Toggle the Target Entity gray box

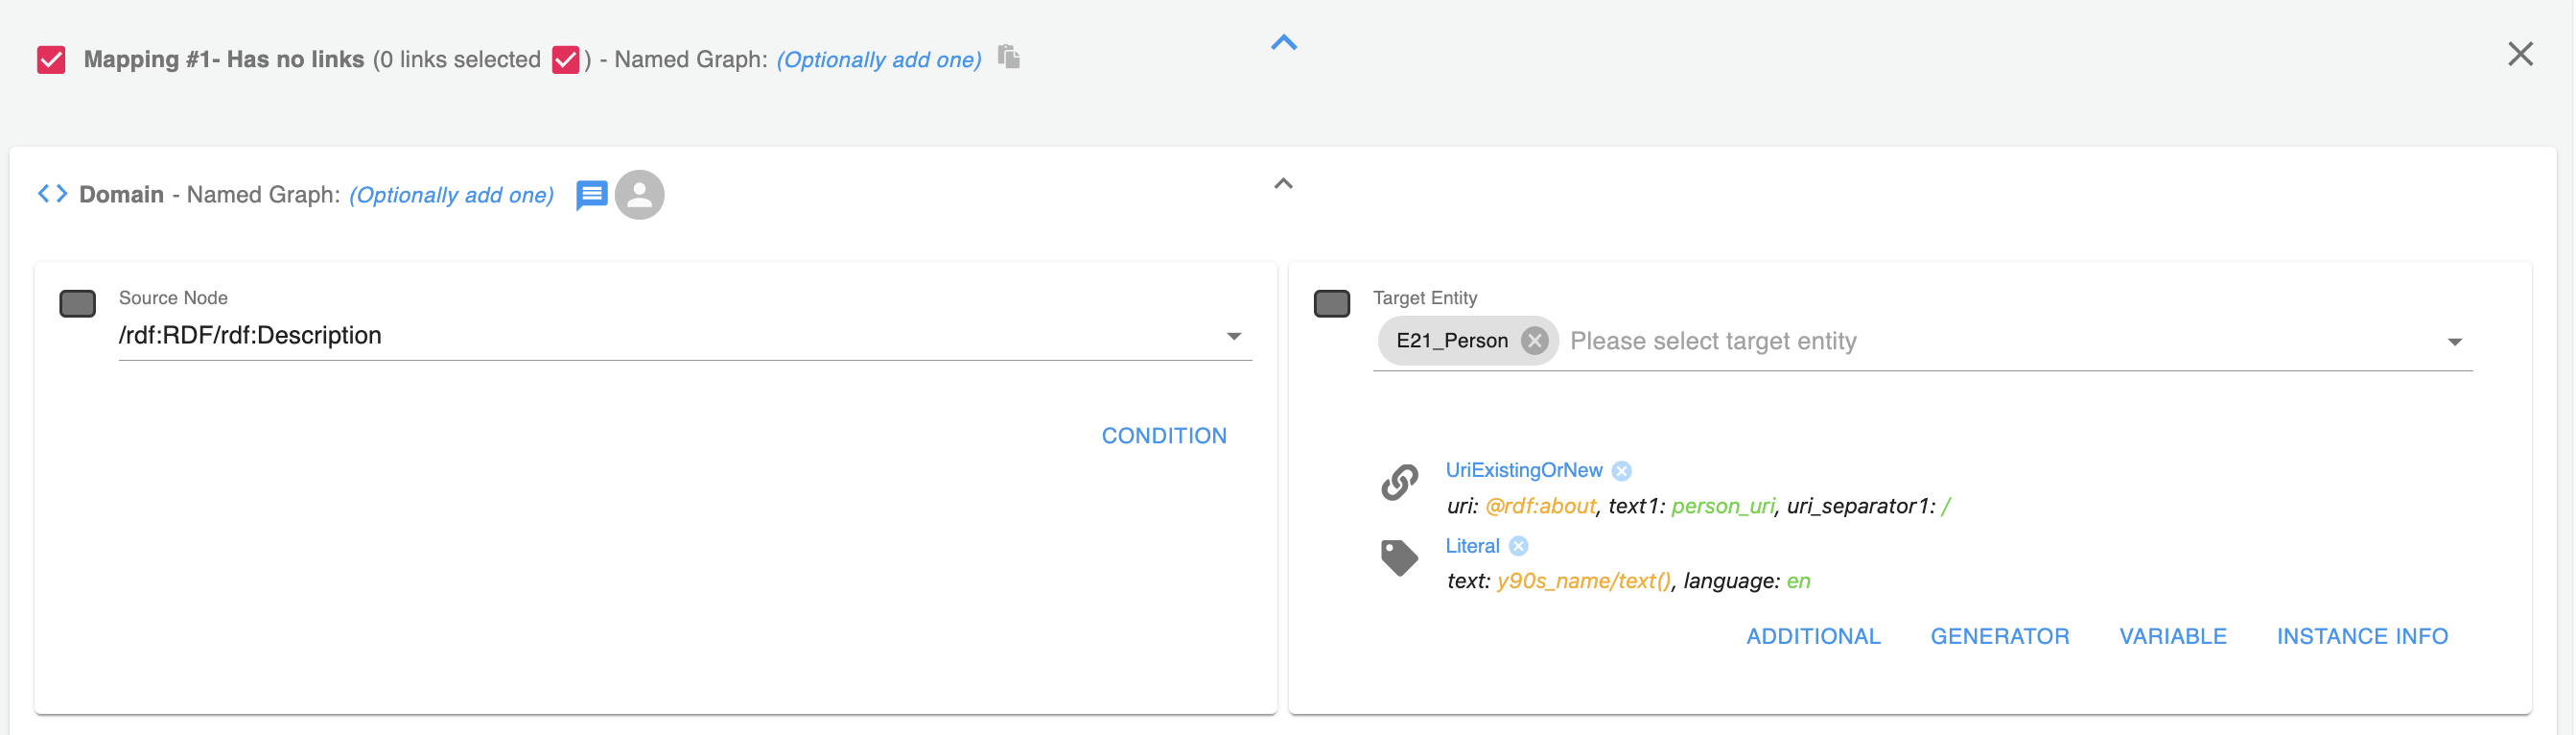[1331, 303]
